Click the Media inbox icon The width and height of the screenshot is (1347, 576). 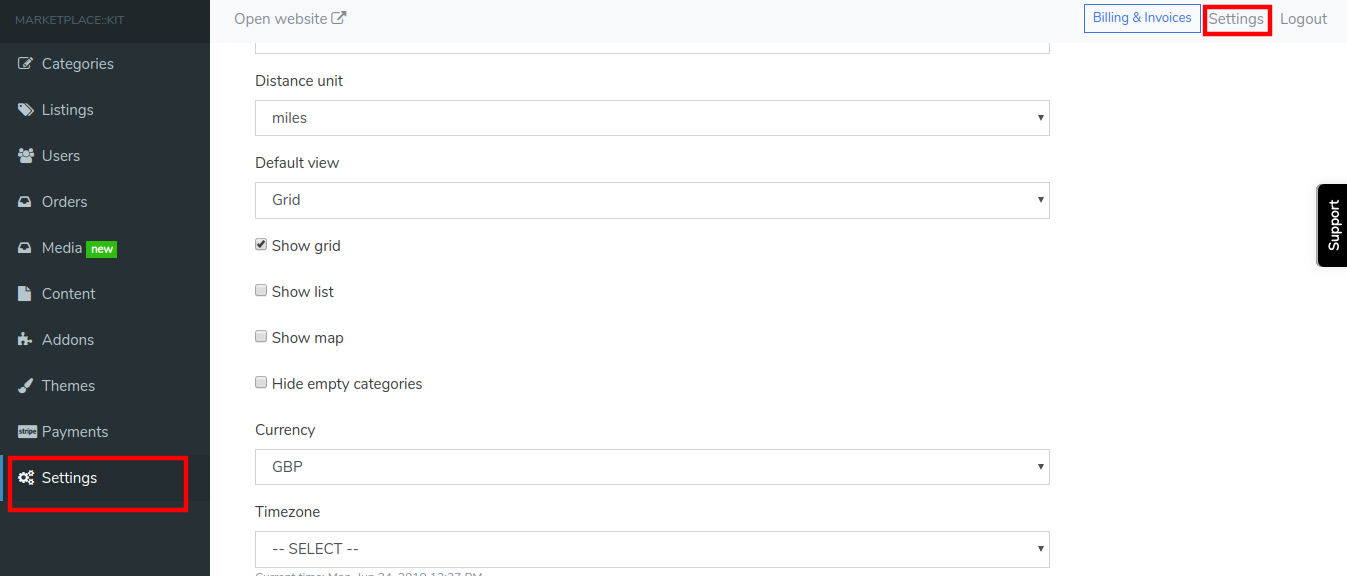[26, 248]
